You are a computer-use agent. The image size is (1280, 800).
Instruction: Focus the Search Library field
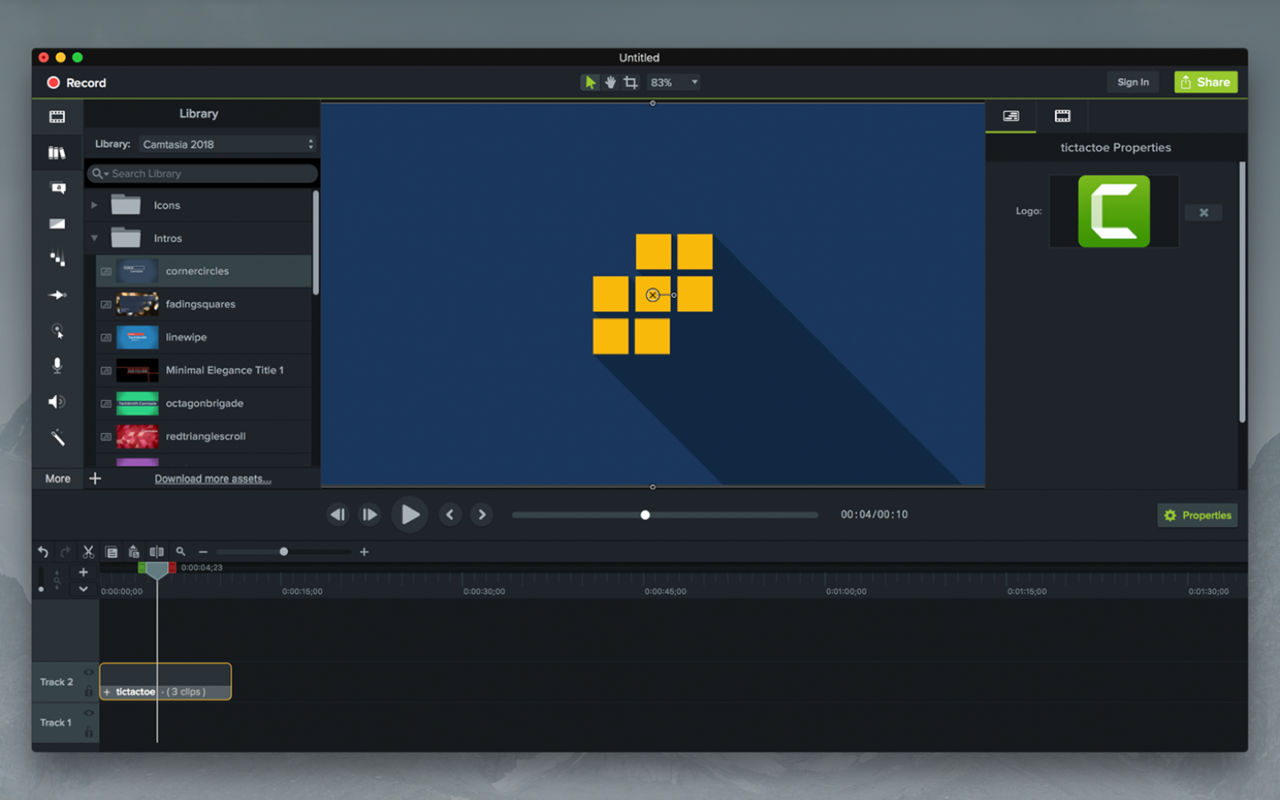(x=202, y=173)
